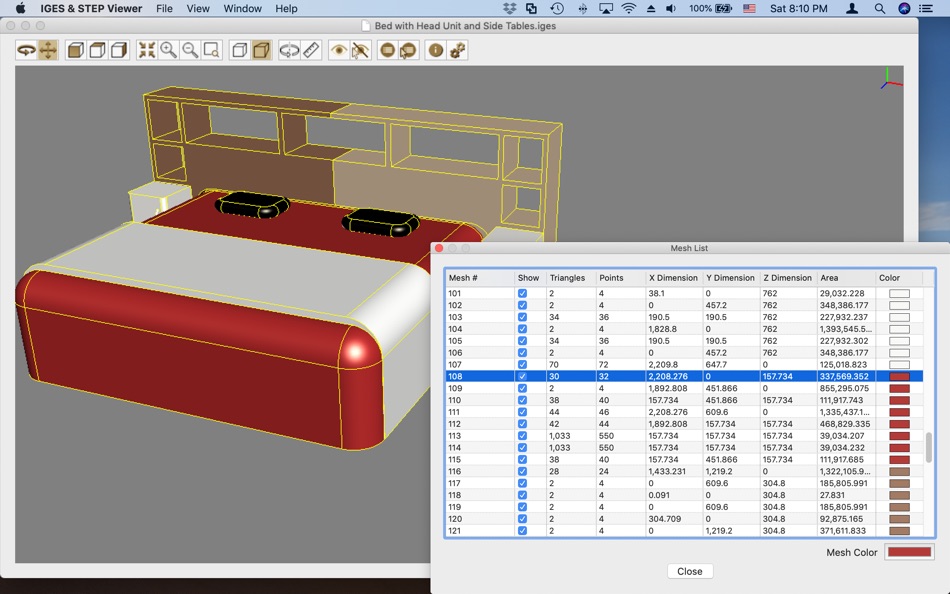
Task: Click the Zoom out magnifier
Action: click(x=190, y=50)
